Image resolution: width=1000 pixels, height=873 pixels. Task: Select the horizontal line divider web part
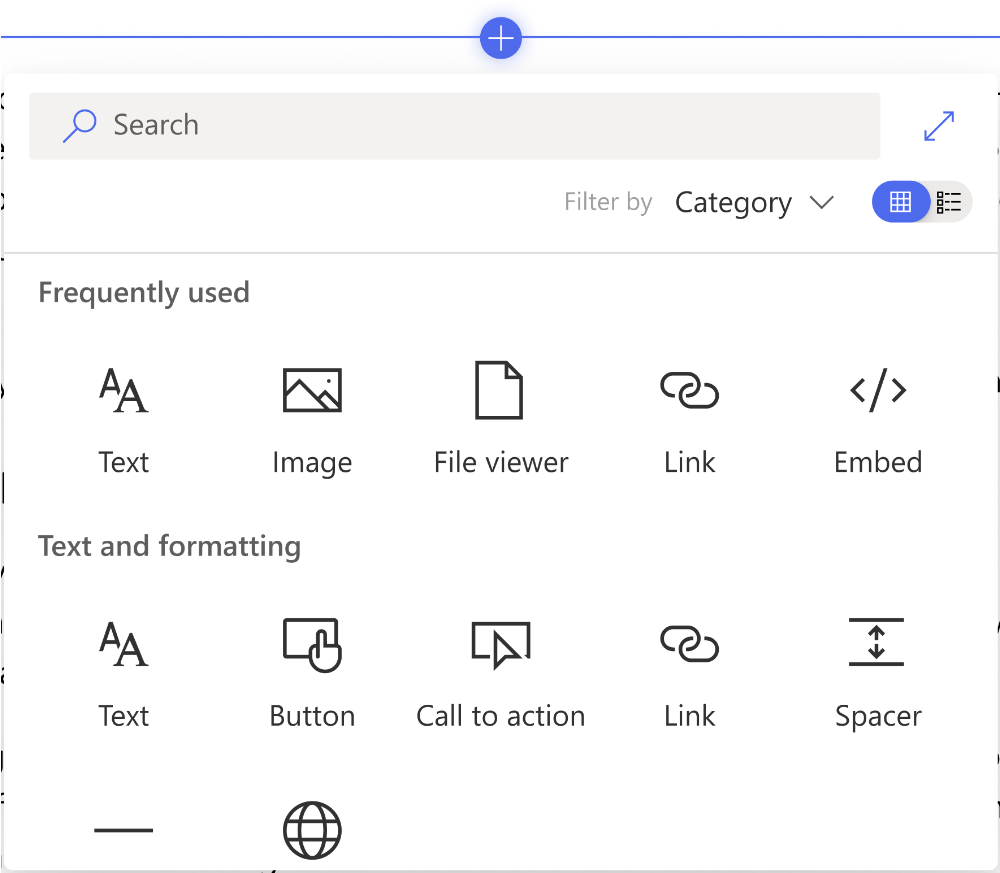click(x=124, y=831)
